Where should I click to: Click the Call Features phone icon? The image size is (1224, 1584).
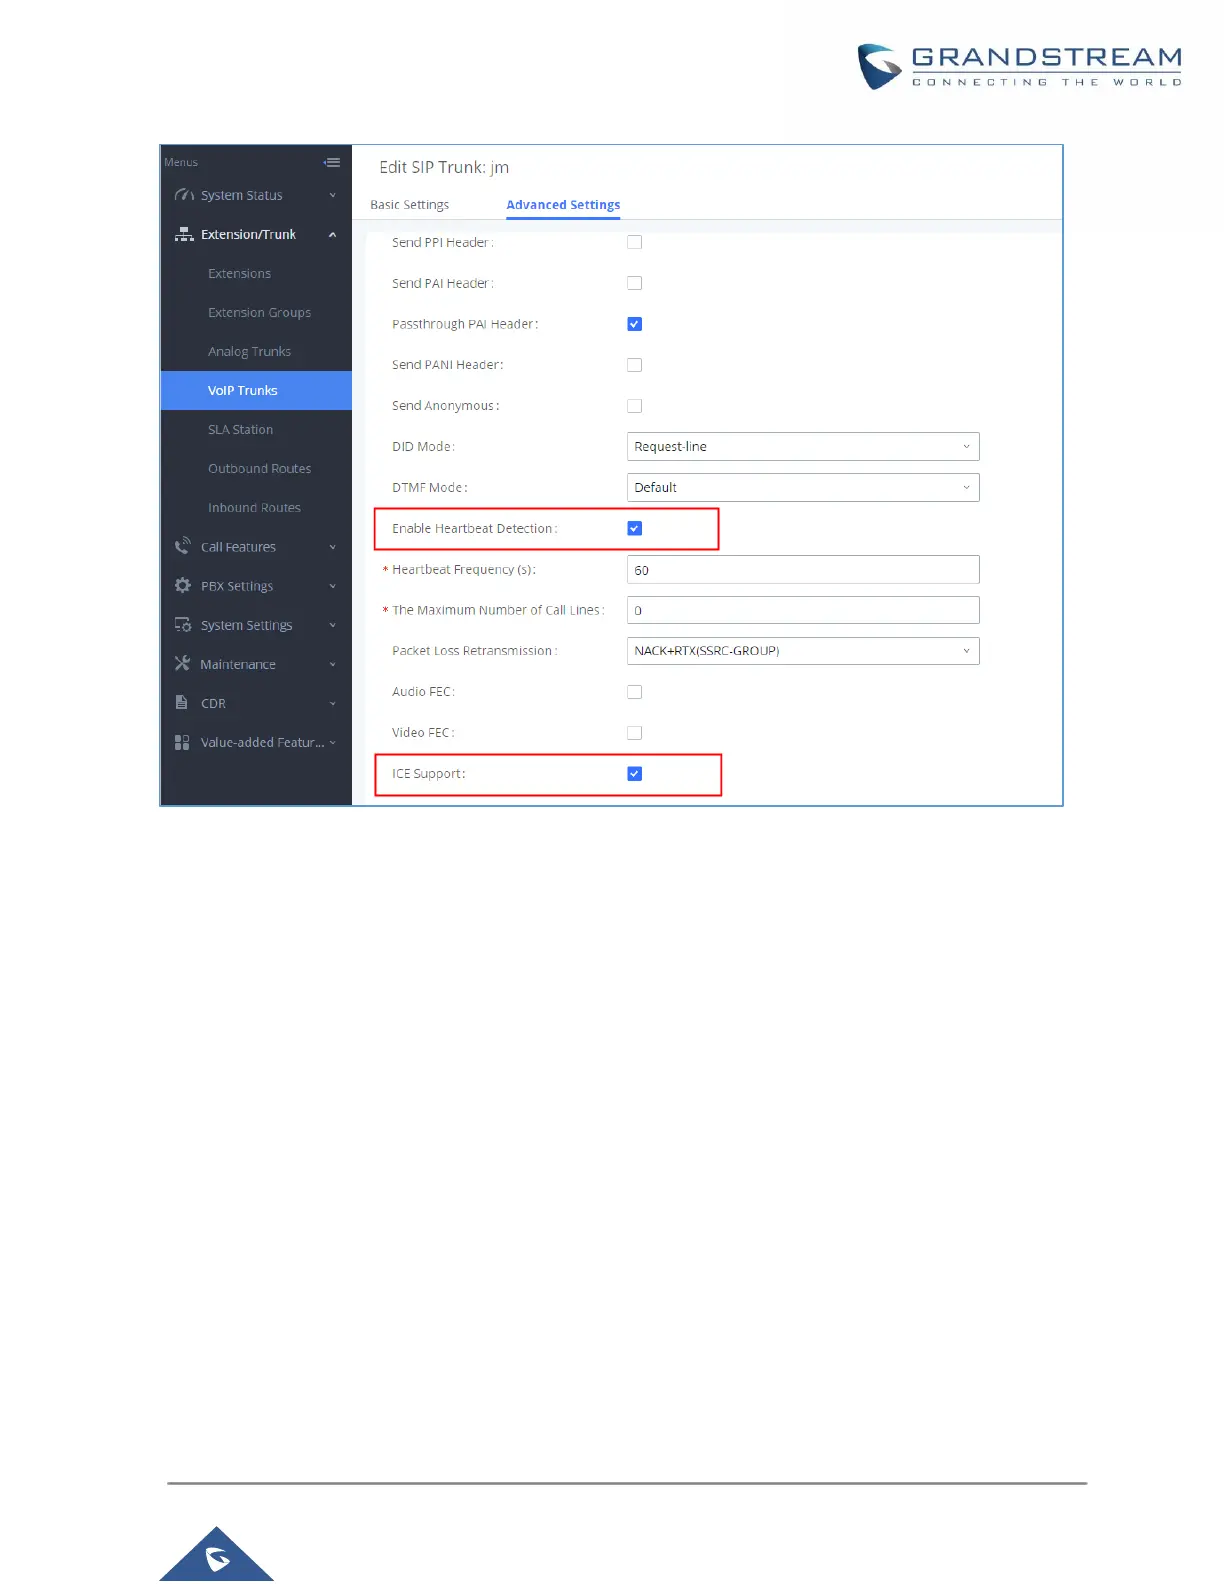(x=183, y=546)
